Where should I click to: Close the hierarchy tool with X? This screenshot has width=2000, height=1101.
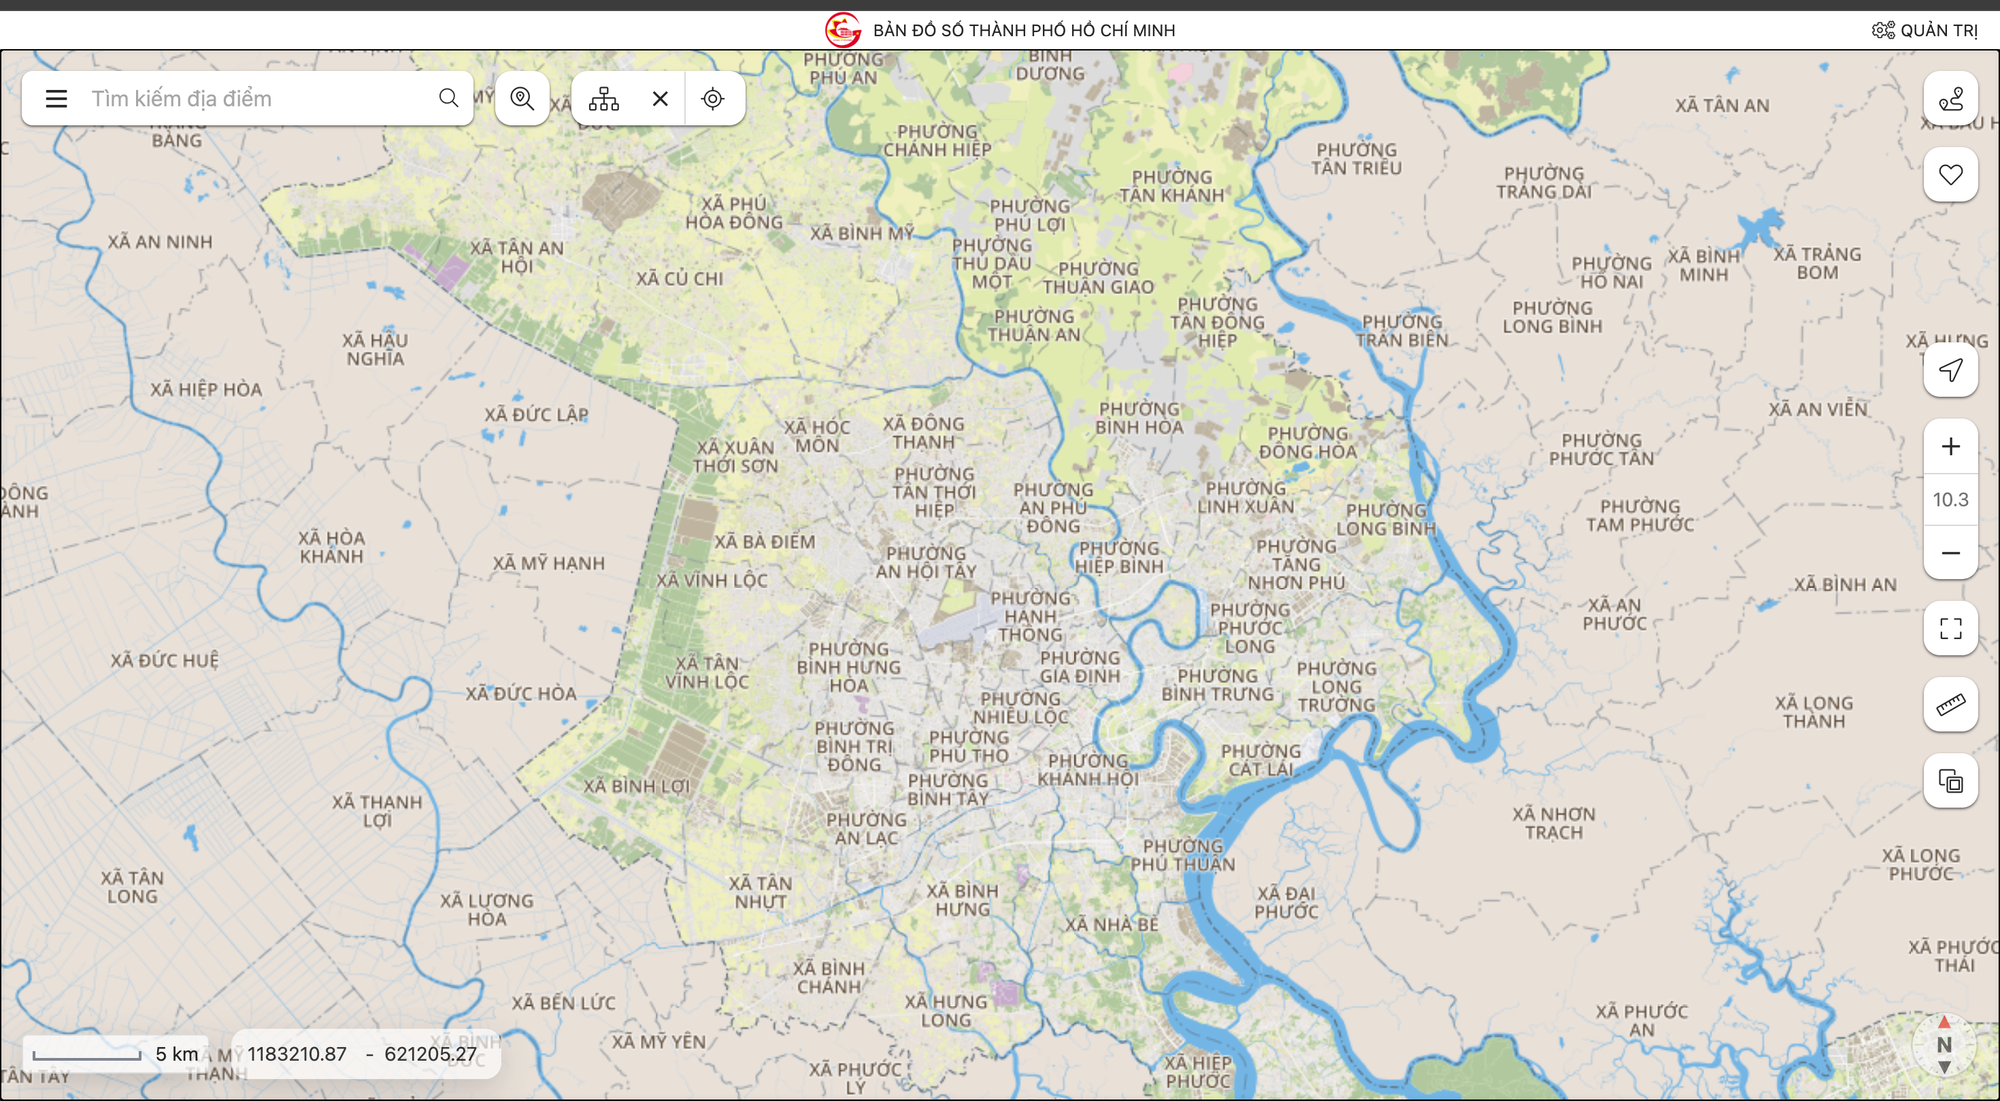(660, 98)
